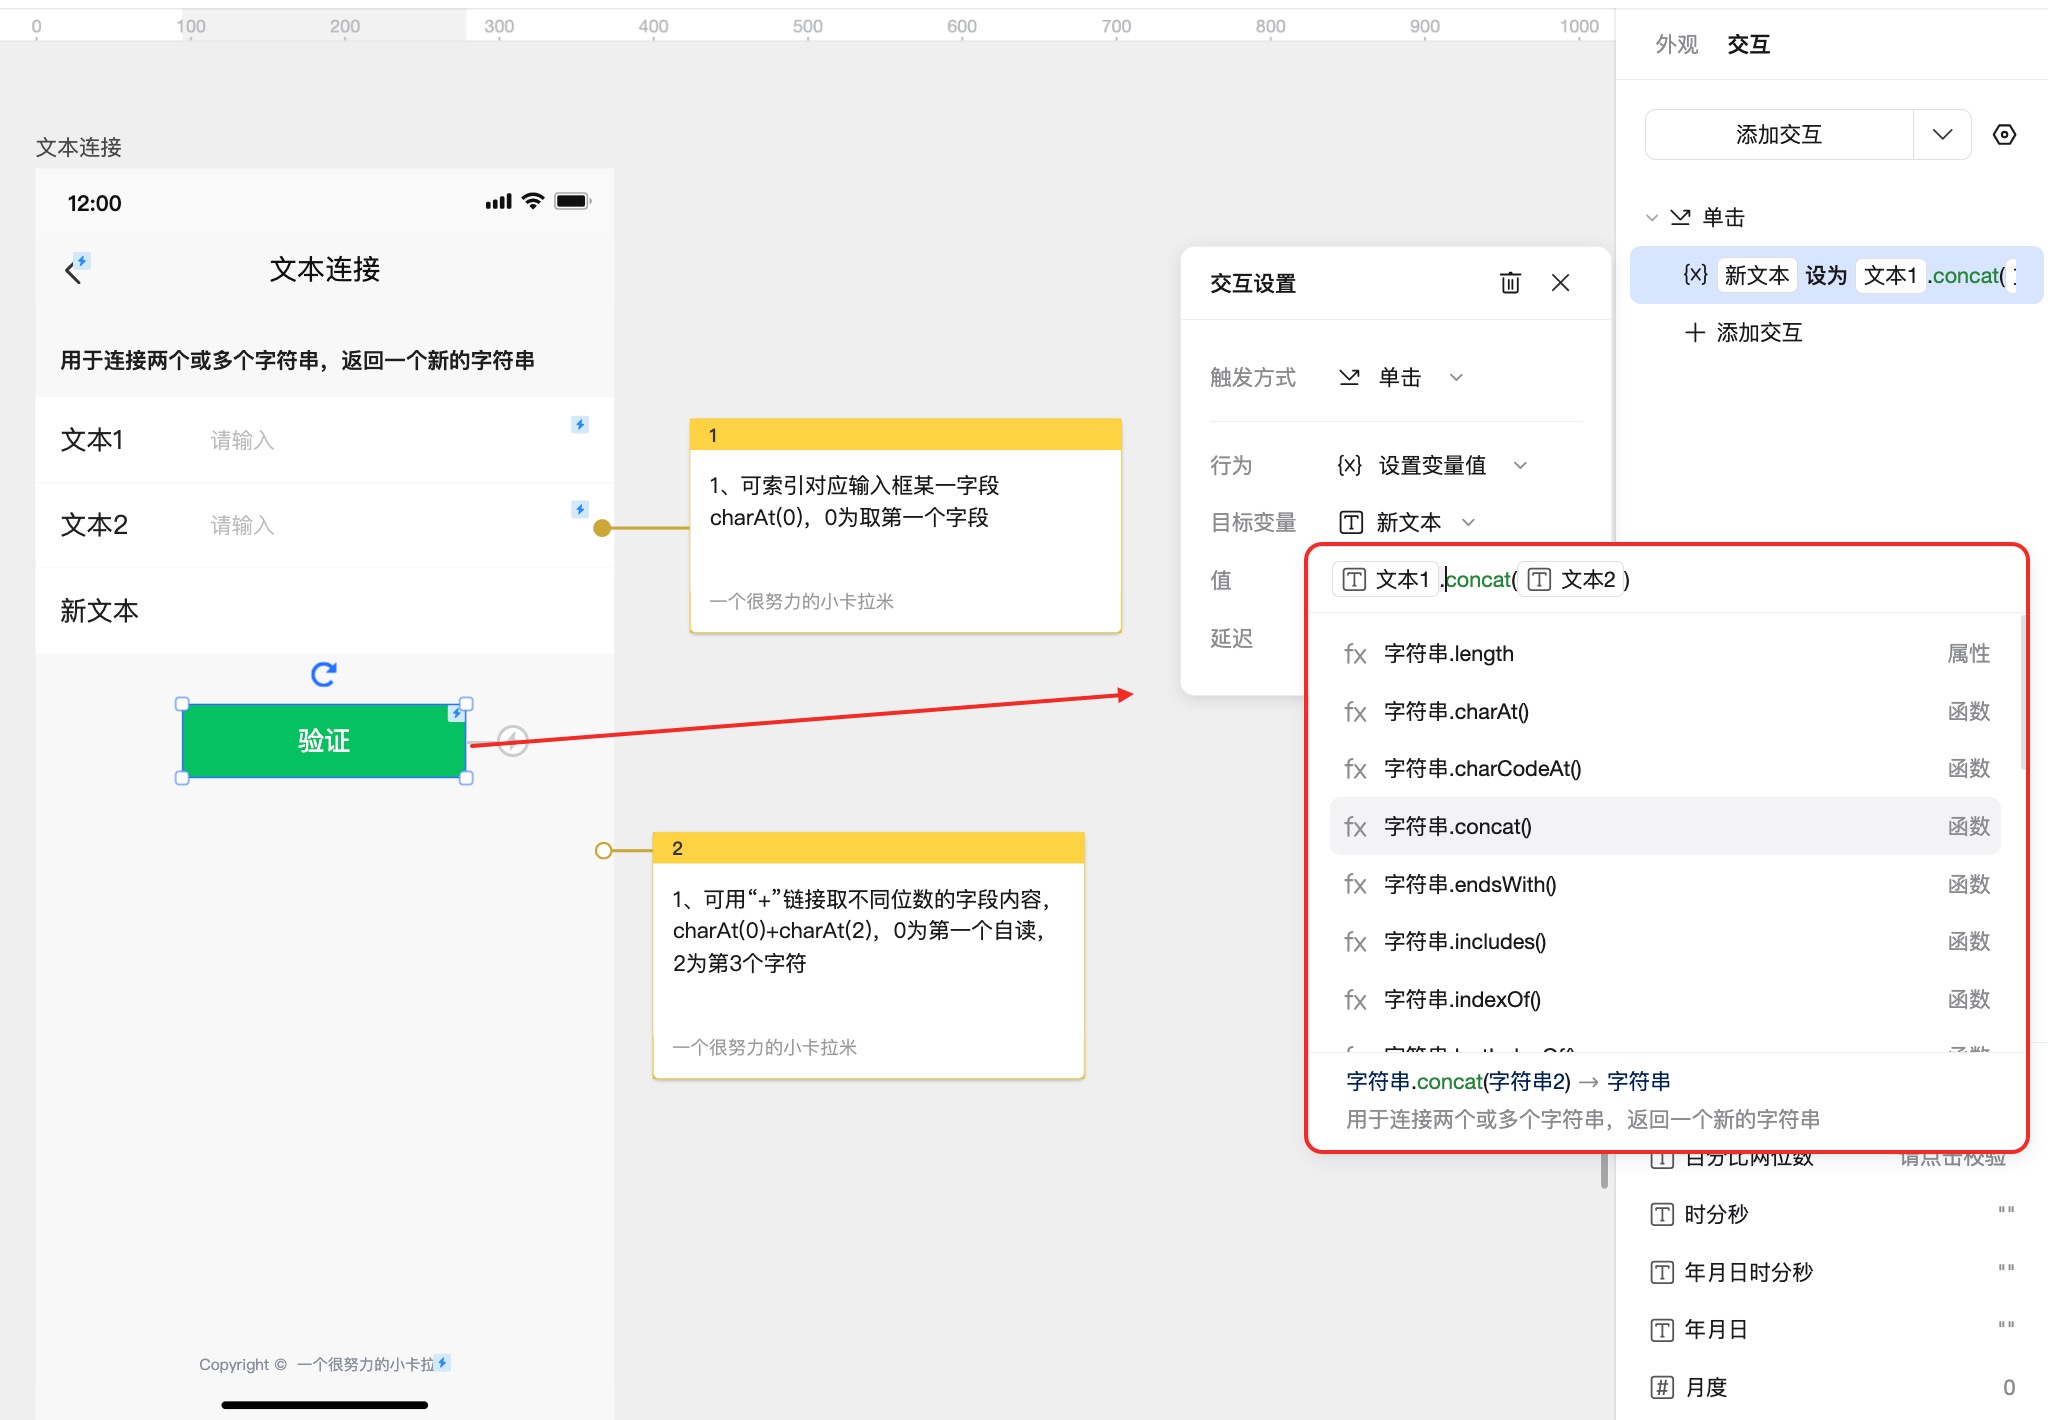This screenshot has height=1420, width=2048.
Task: Click the blue rotate handle above 验证
Action: (323, 674)
